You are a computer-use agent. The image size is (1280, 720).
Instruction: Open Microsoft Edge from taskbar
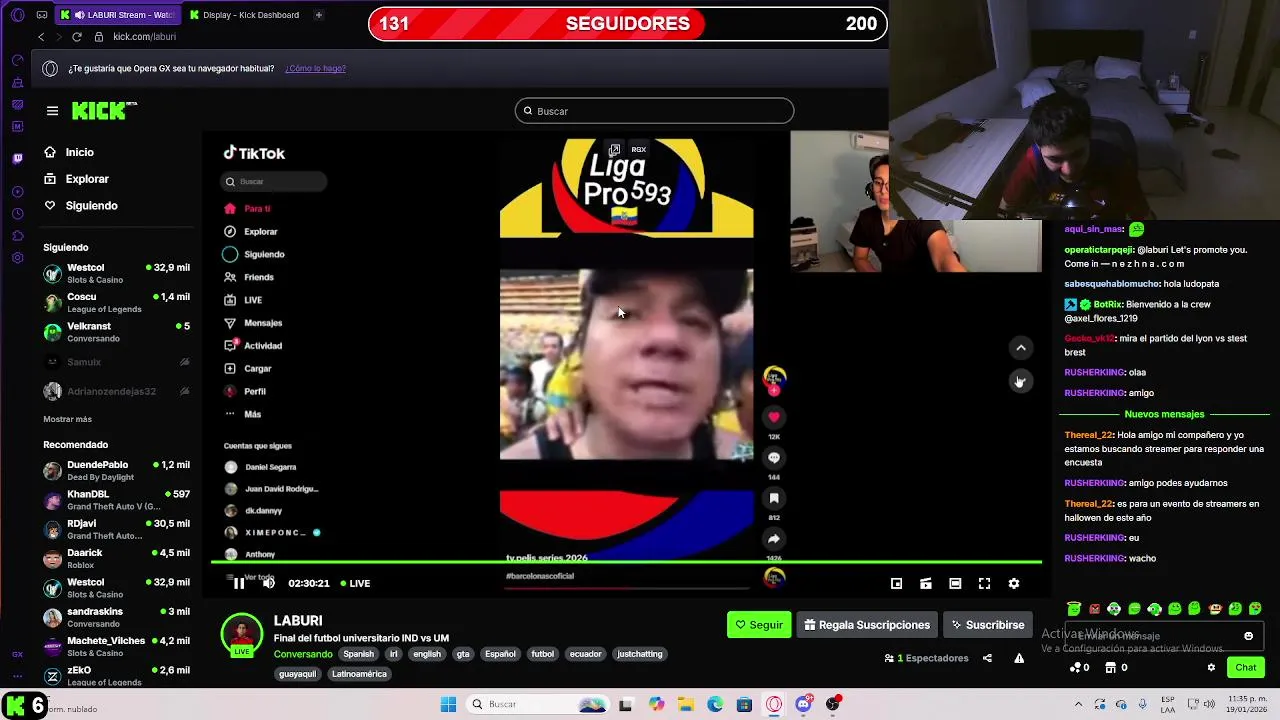715,704
